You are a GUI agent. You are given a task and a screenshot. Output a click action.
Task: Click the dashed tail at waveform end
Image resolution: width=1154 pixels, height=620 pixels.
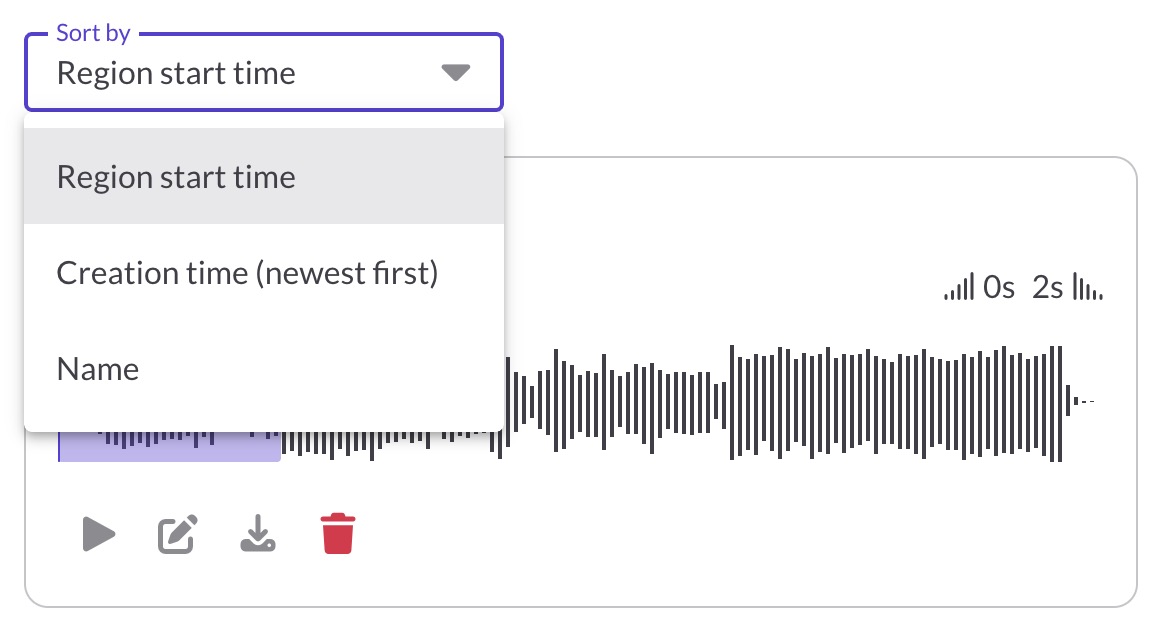[1088, 402]
